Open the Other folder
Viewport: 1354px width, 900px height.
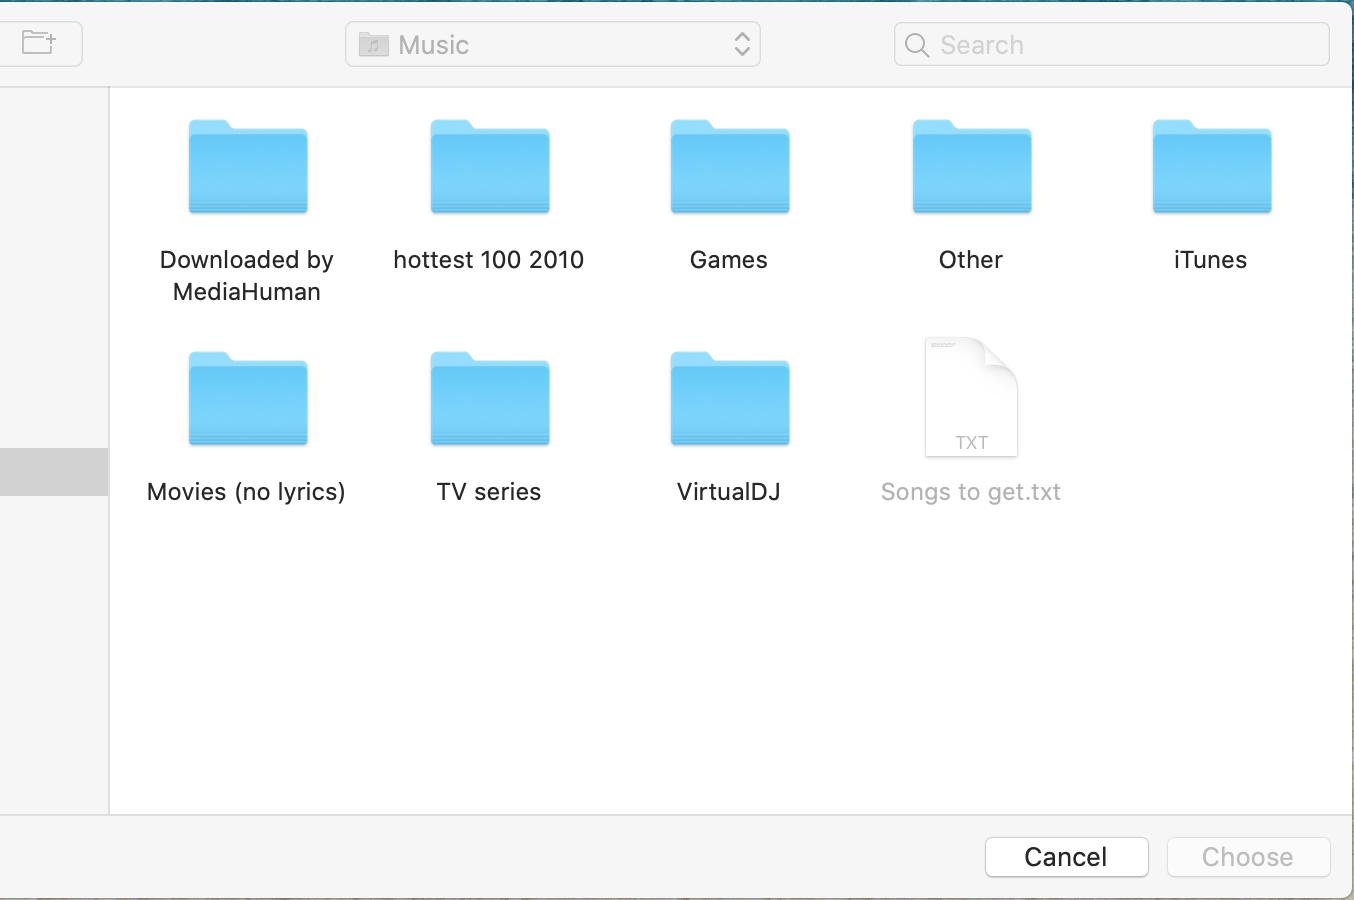[x=970, y=167]
